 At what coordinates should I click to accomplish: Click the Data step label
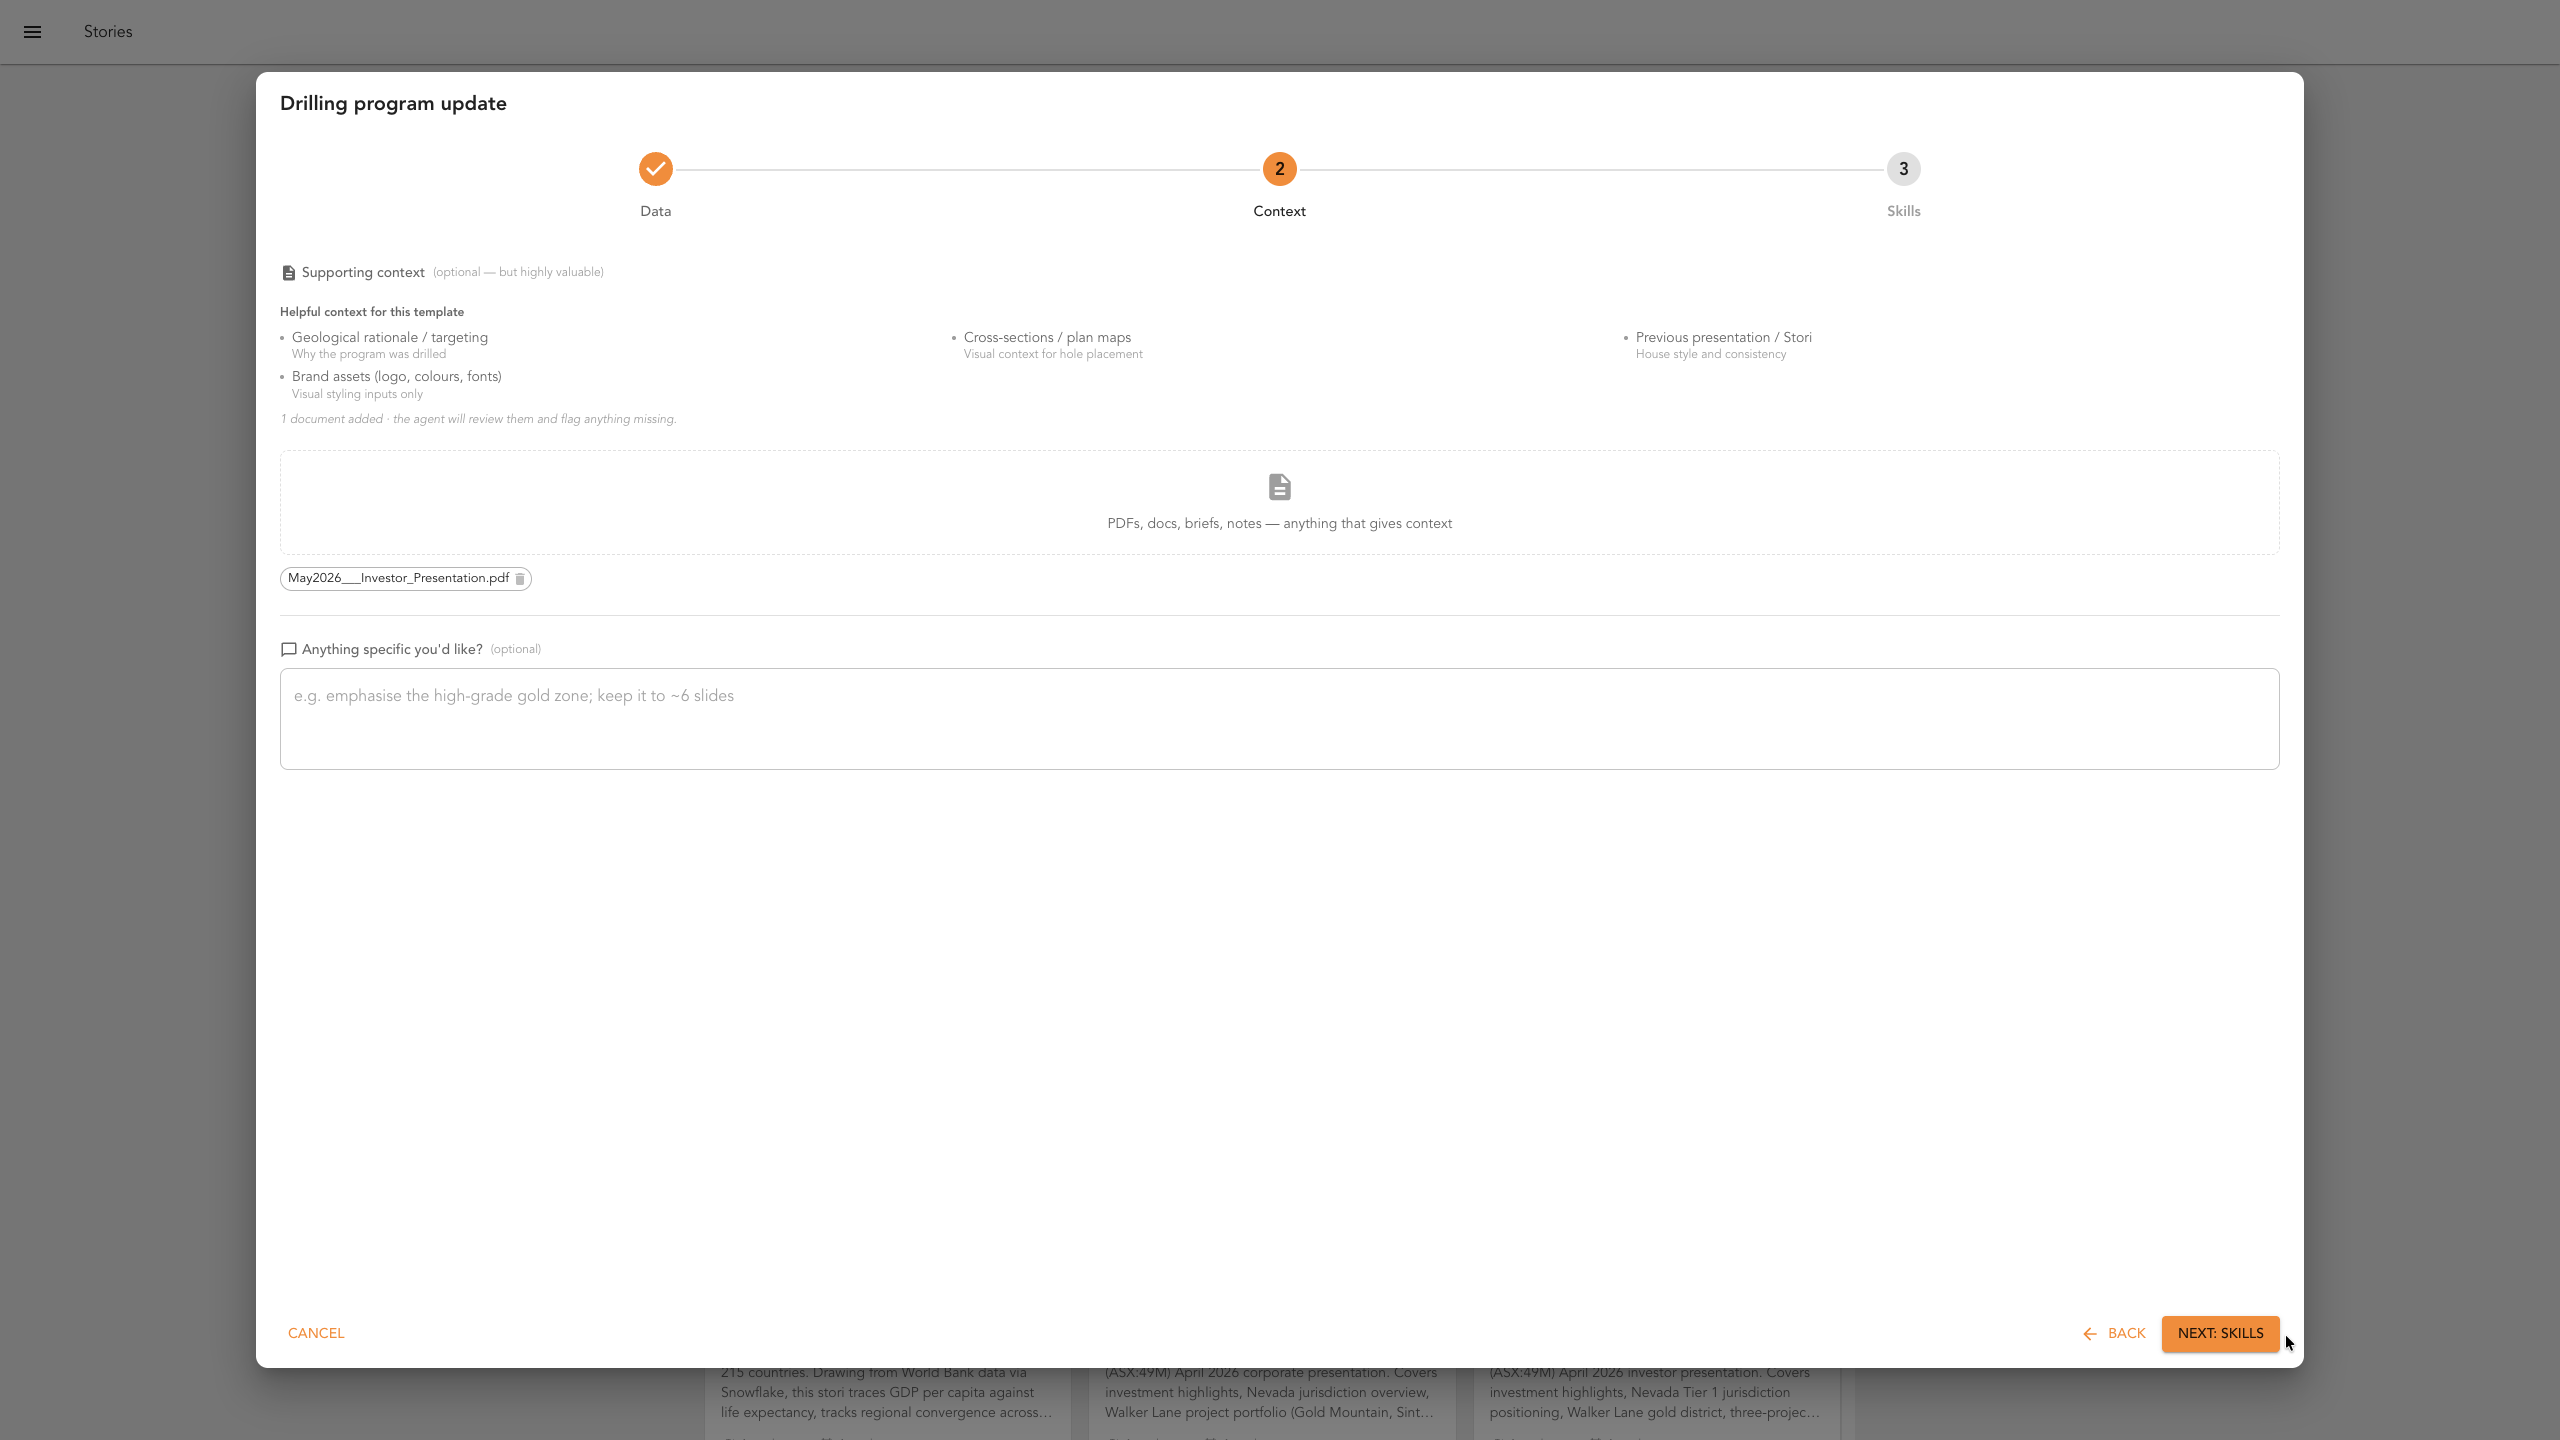[656, 211]
